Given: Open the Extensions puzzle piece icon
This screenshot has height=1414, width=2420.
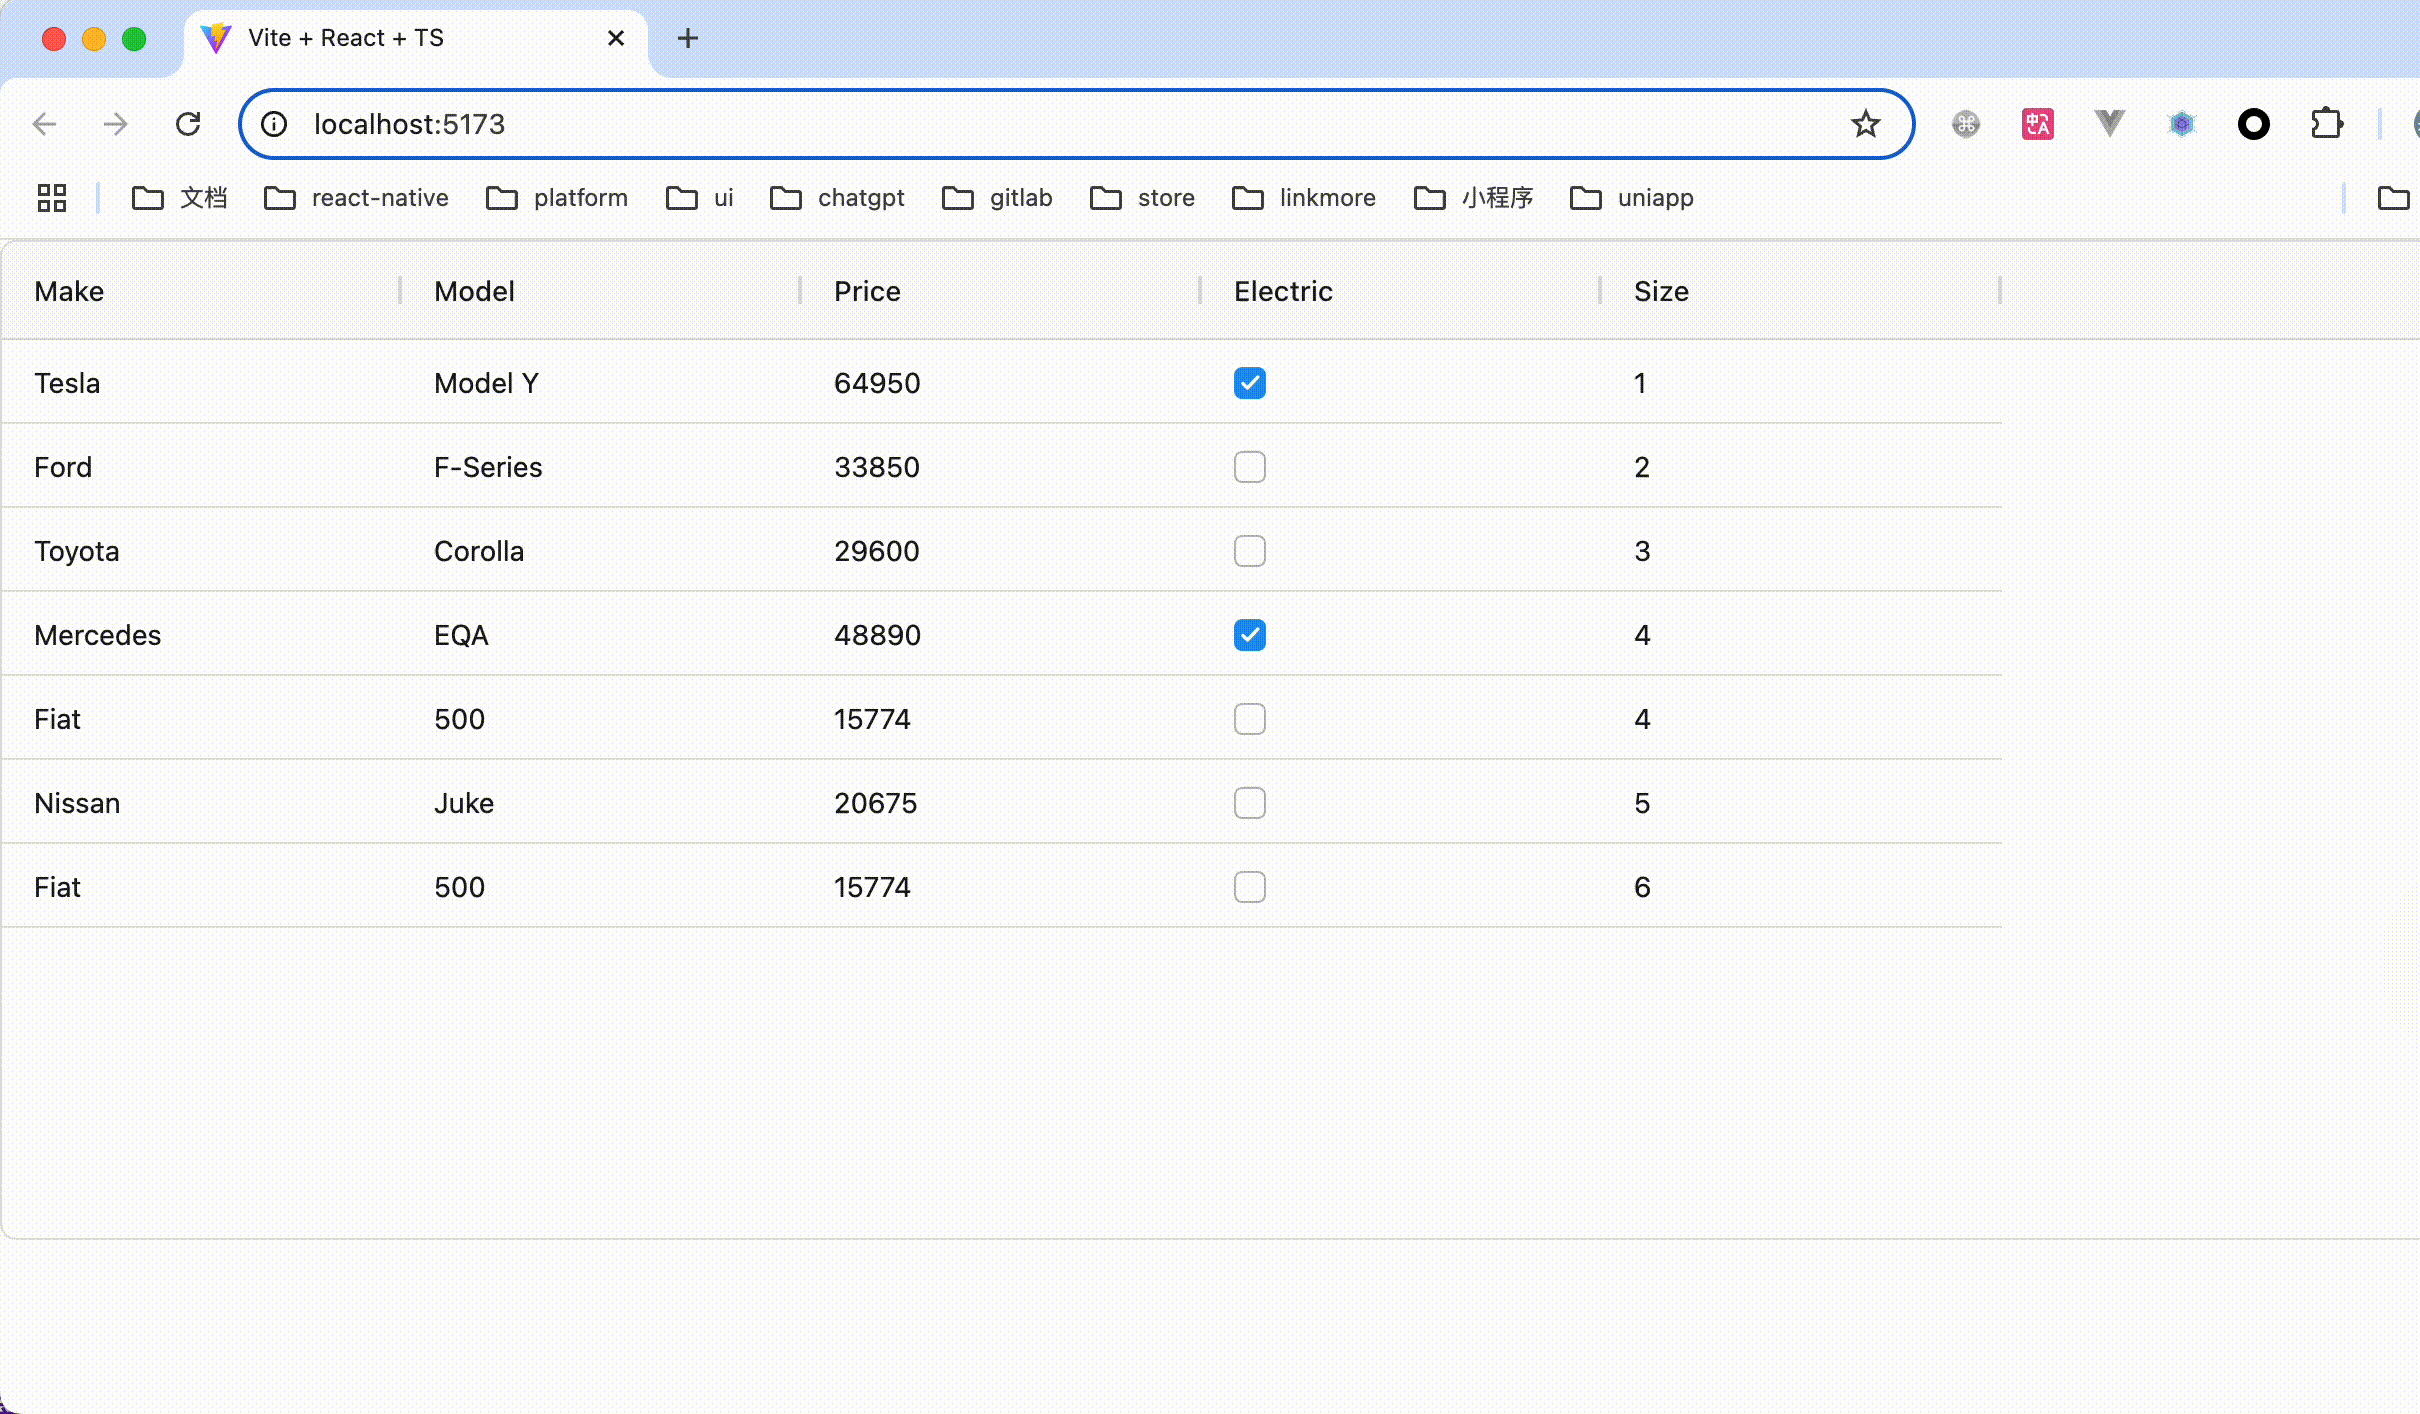Looking at the screenshot, I should [2327, 124].
